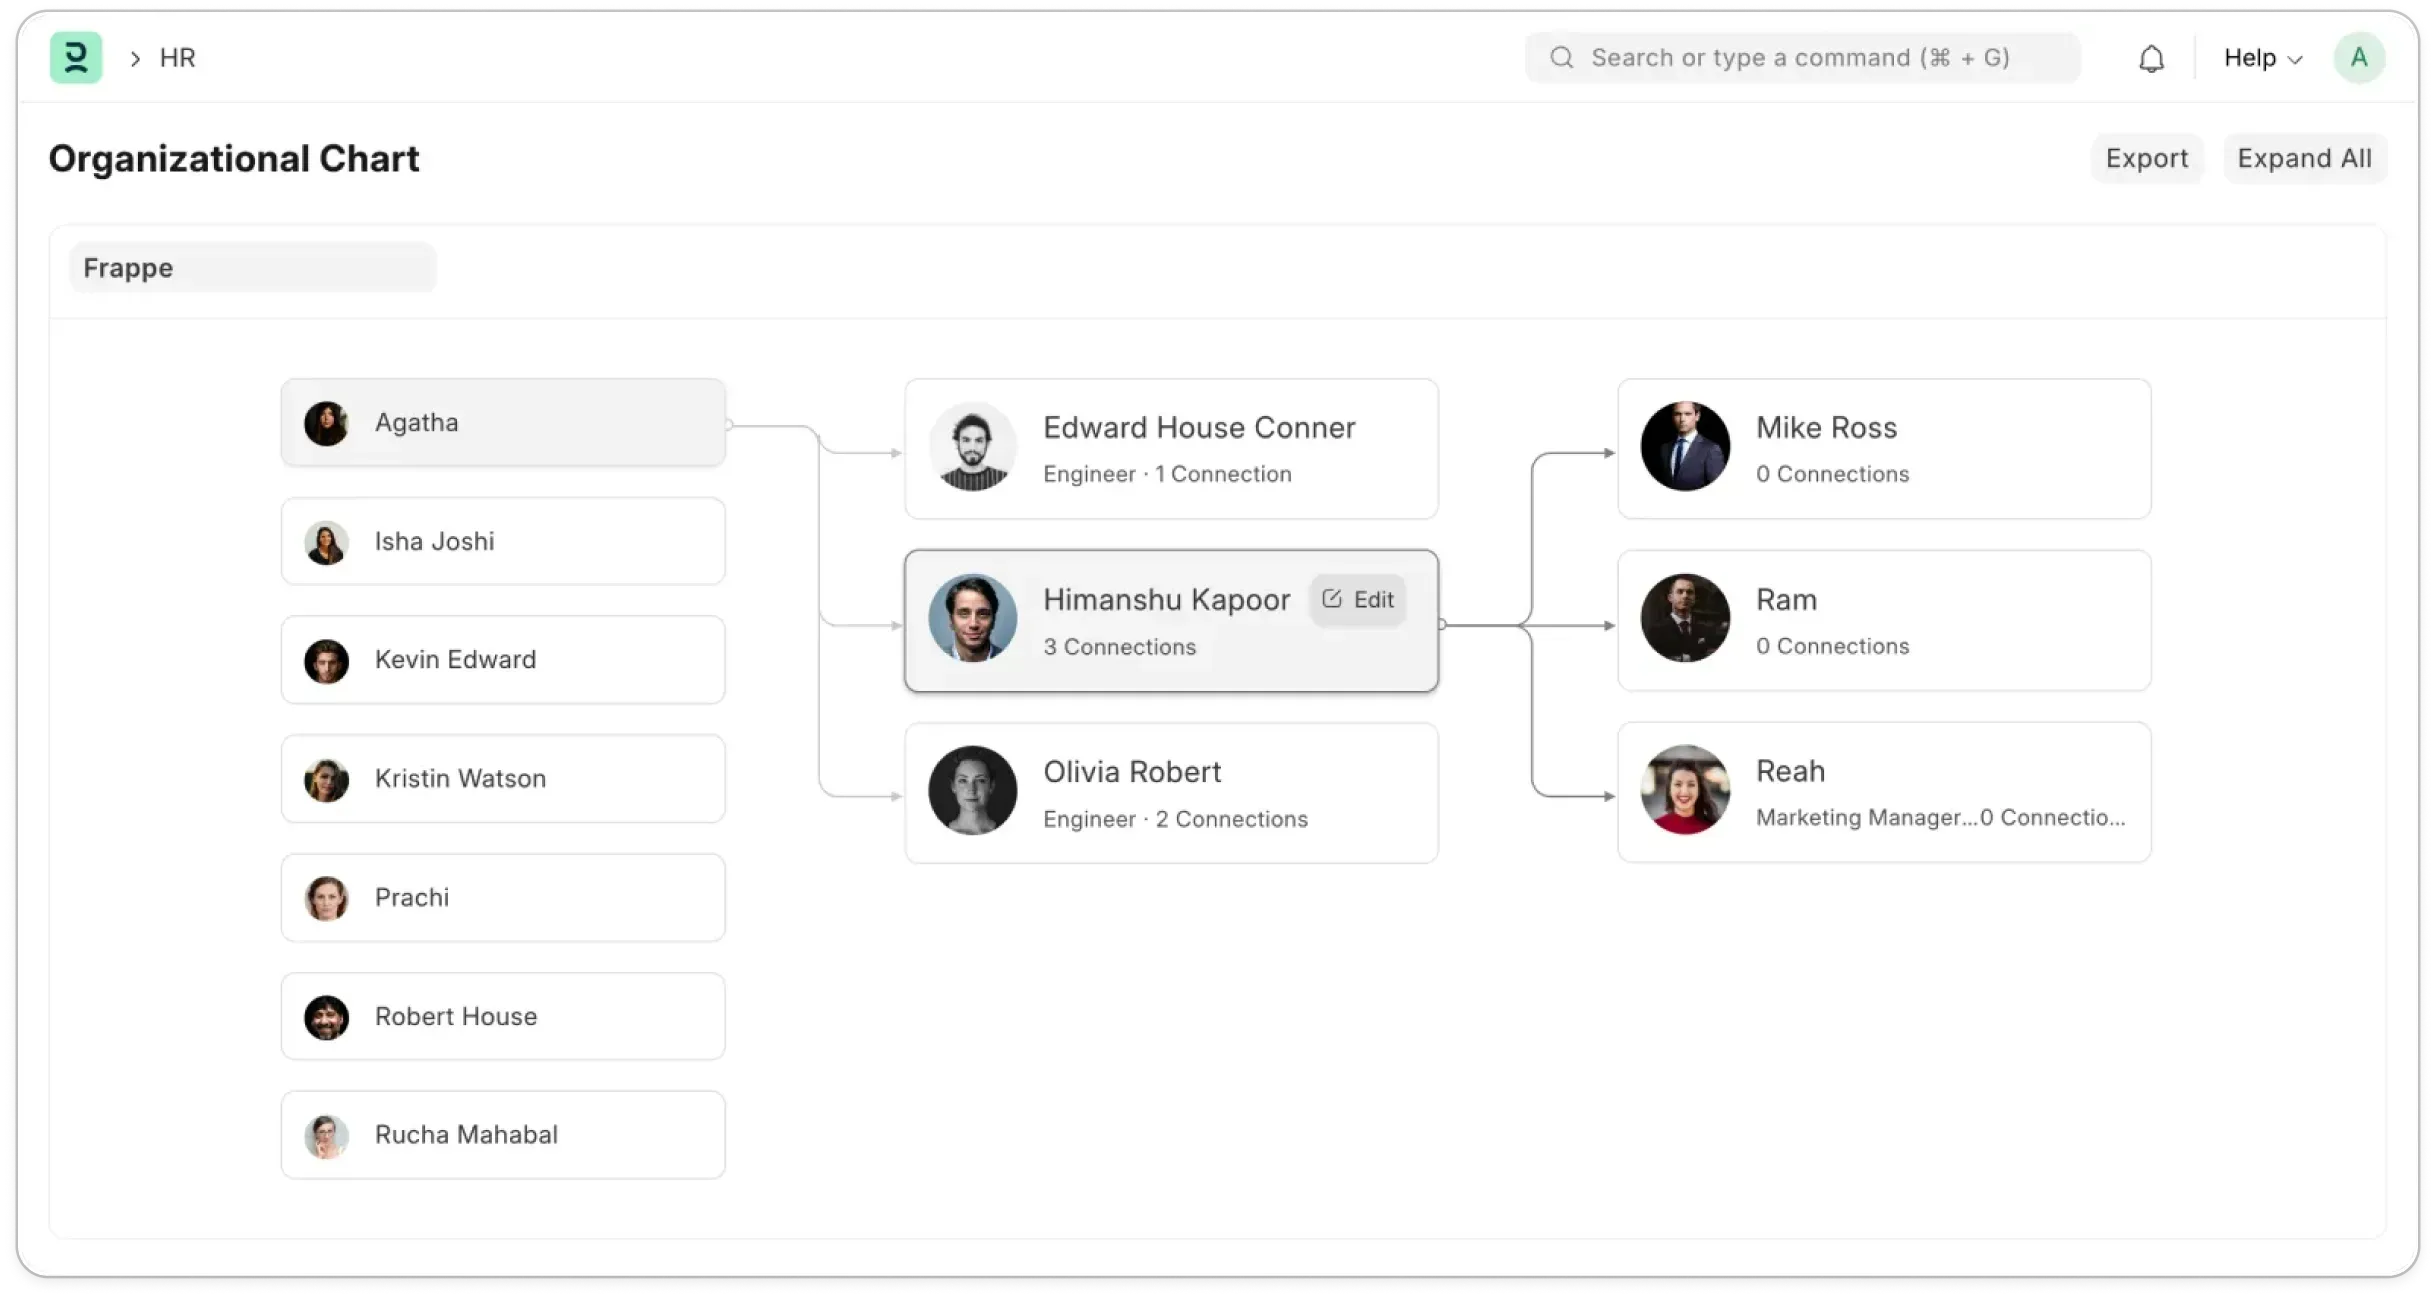Click the Expand All button
2432x1295 pixels.
click(x=2304, y=158)
